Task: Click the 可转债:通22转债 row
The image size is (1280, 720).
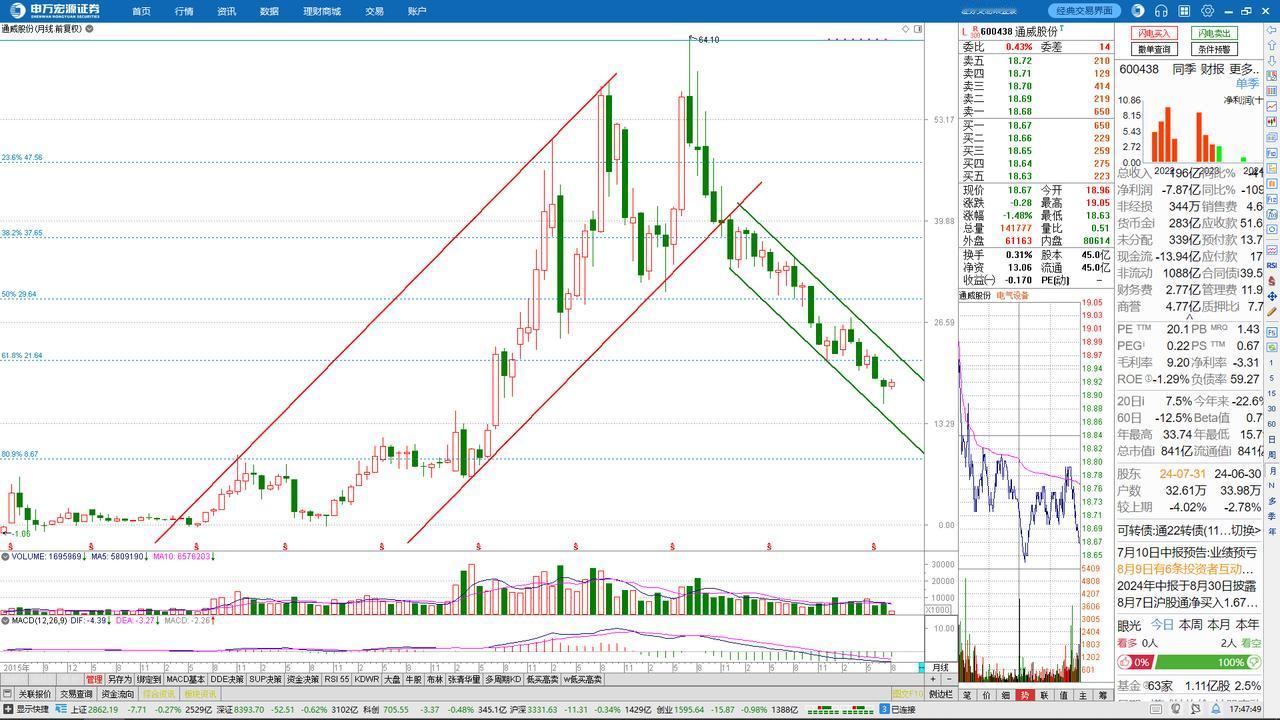Action: (x=1189, y=530)
